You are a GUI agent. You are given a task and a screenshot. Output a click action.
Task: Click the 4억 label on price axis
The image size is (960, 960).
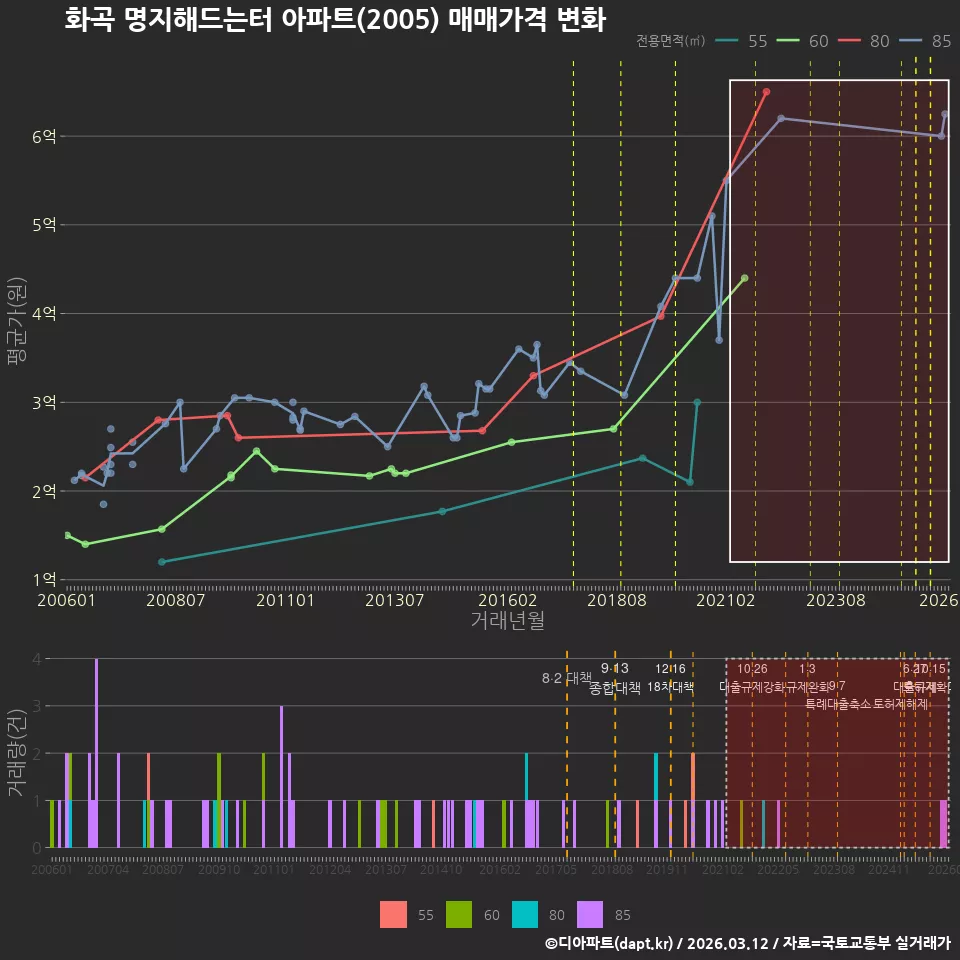coord(44,313)
